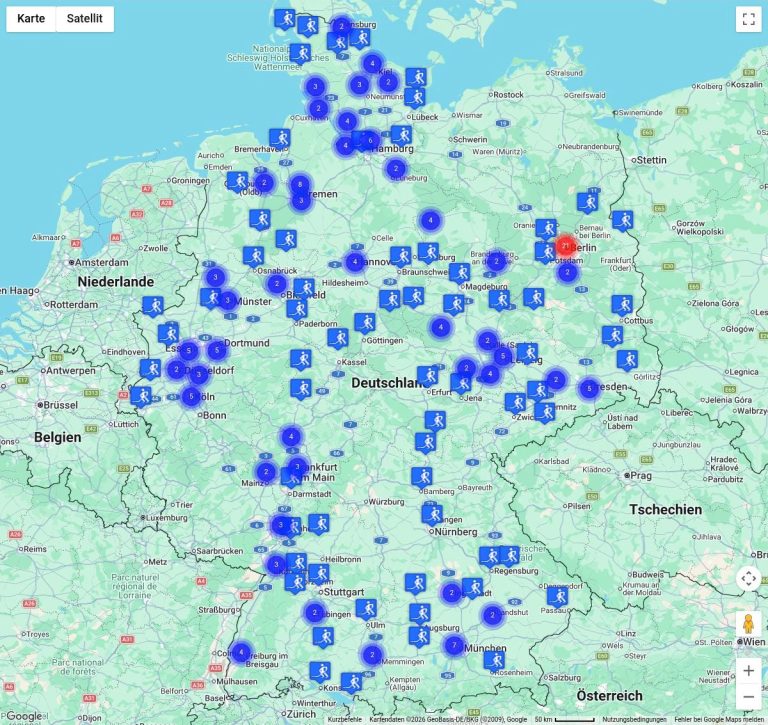The height and width of the screenshot is (725, 768).
Task: Toggle the 50 km scale bar units
Action: click(565, 720)
